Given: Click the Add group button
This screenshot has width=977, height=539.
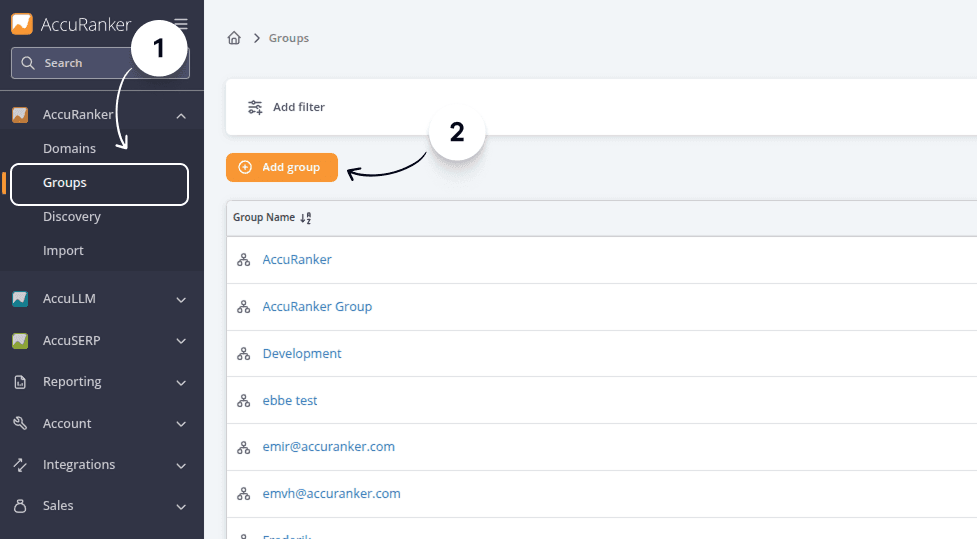Looking at the screenshot, I should 282,168.
